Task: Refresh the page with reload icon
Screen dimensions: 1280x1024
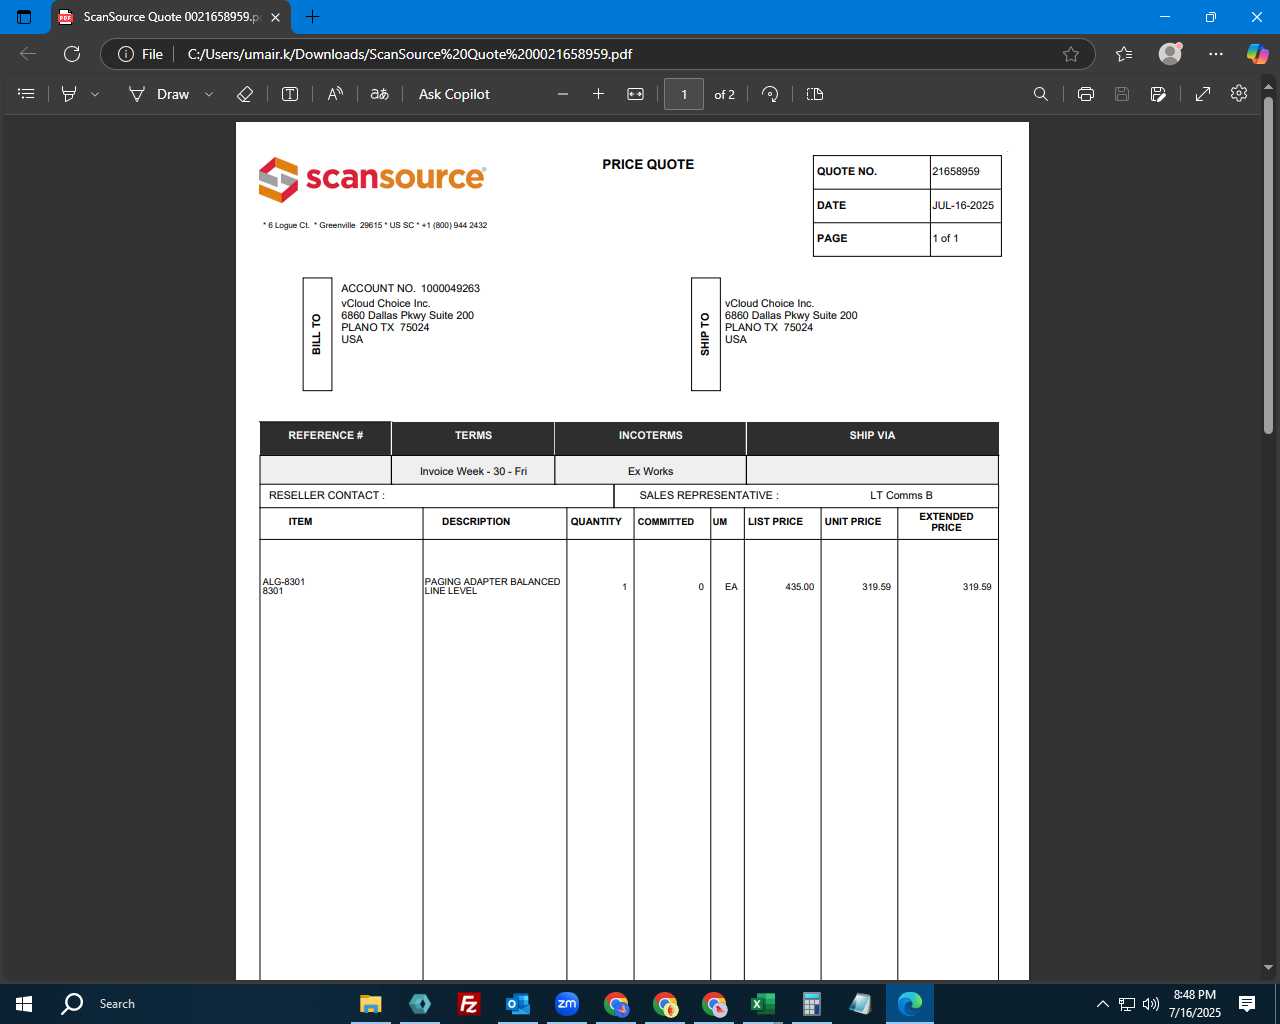Action: 72,54
